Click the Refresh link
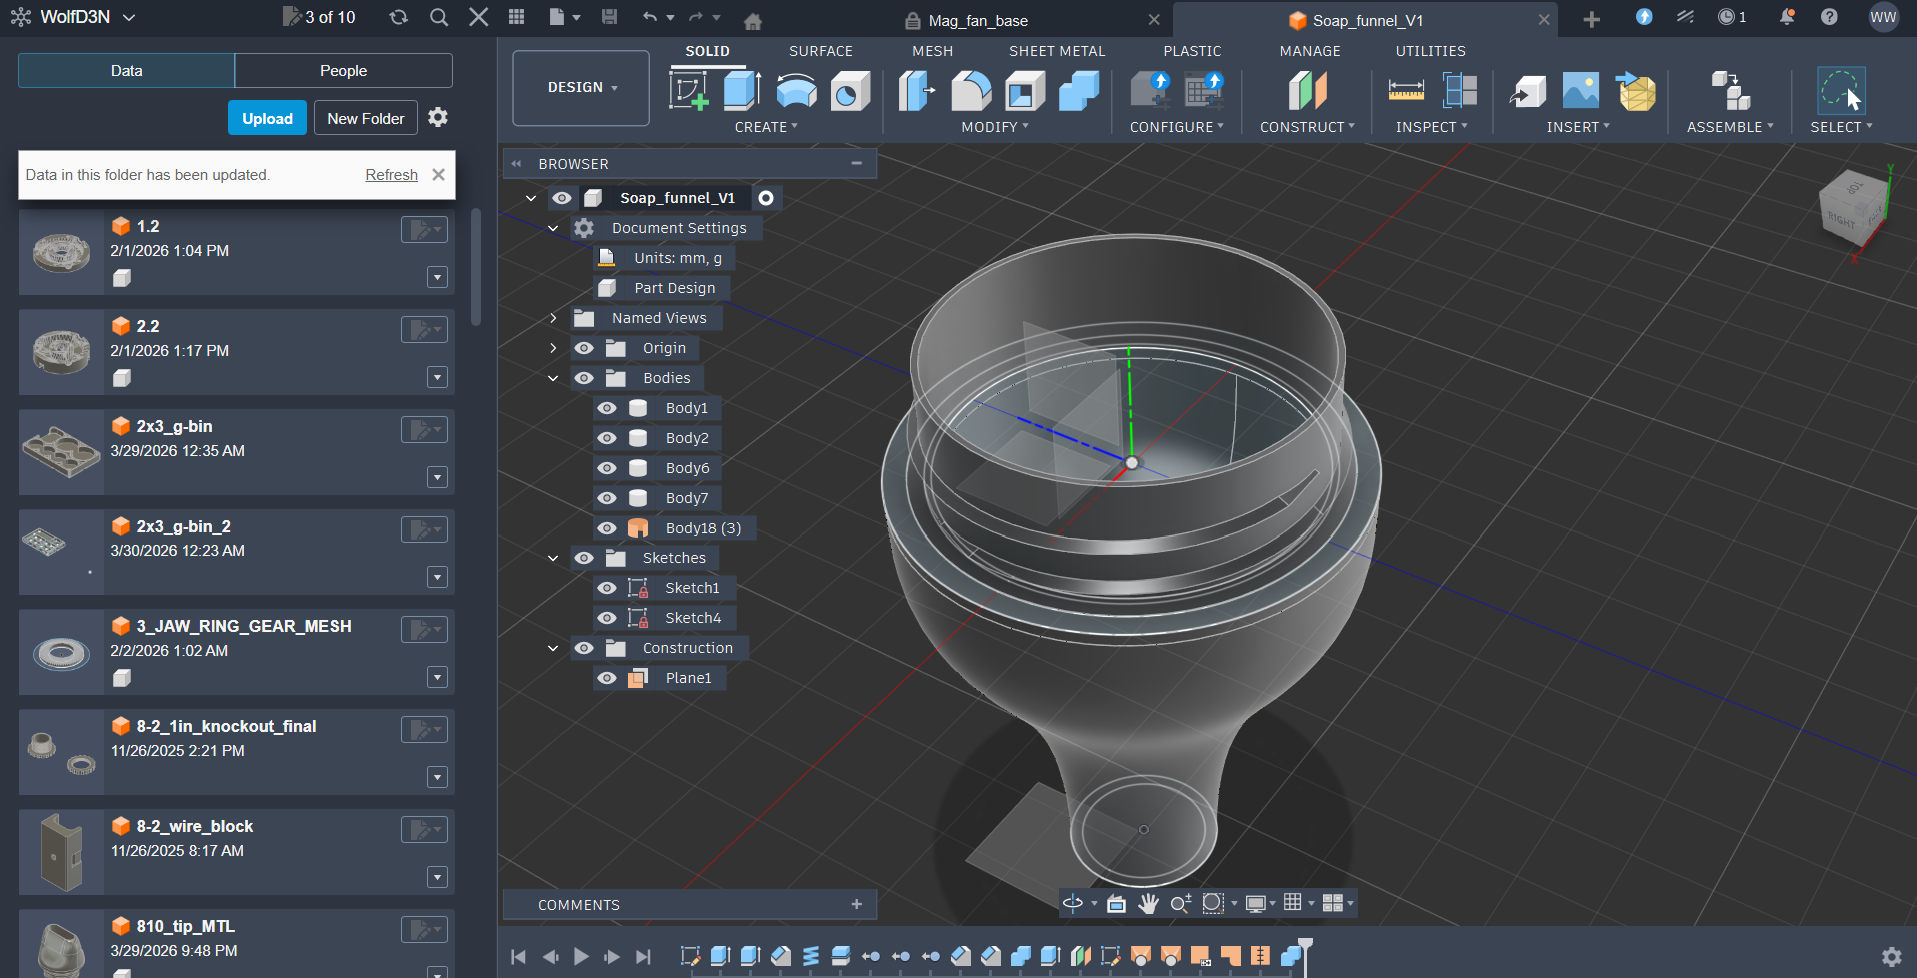The height and width of the screenshot is (978, 1917). (391, 175)
